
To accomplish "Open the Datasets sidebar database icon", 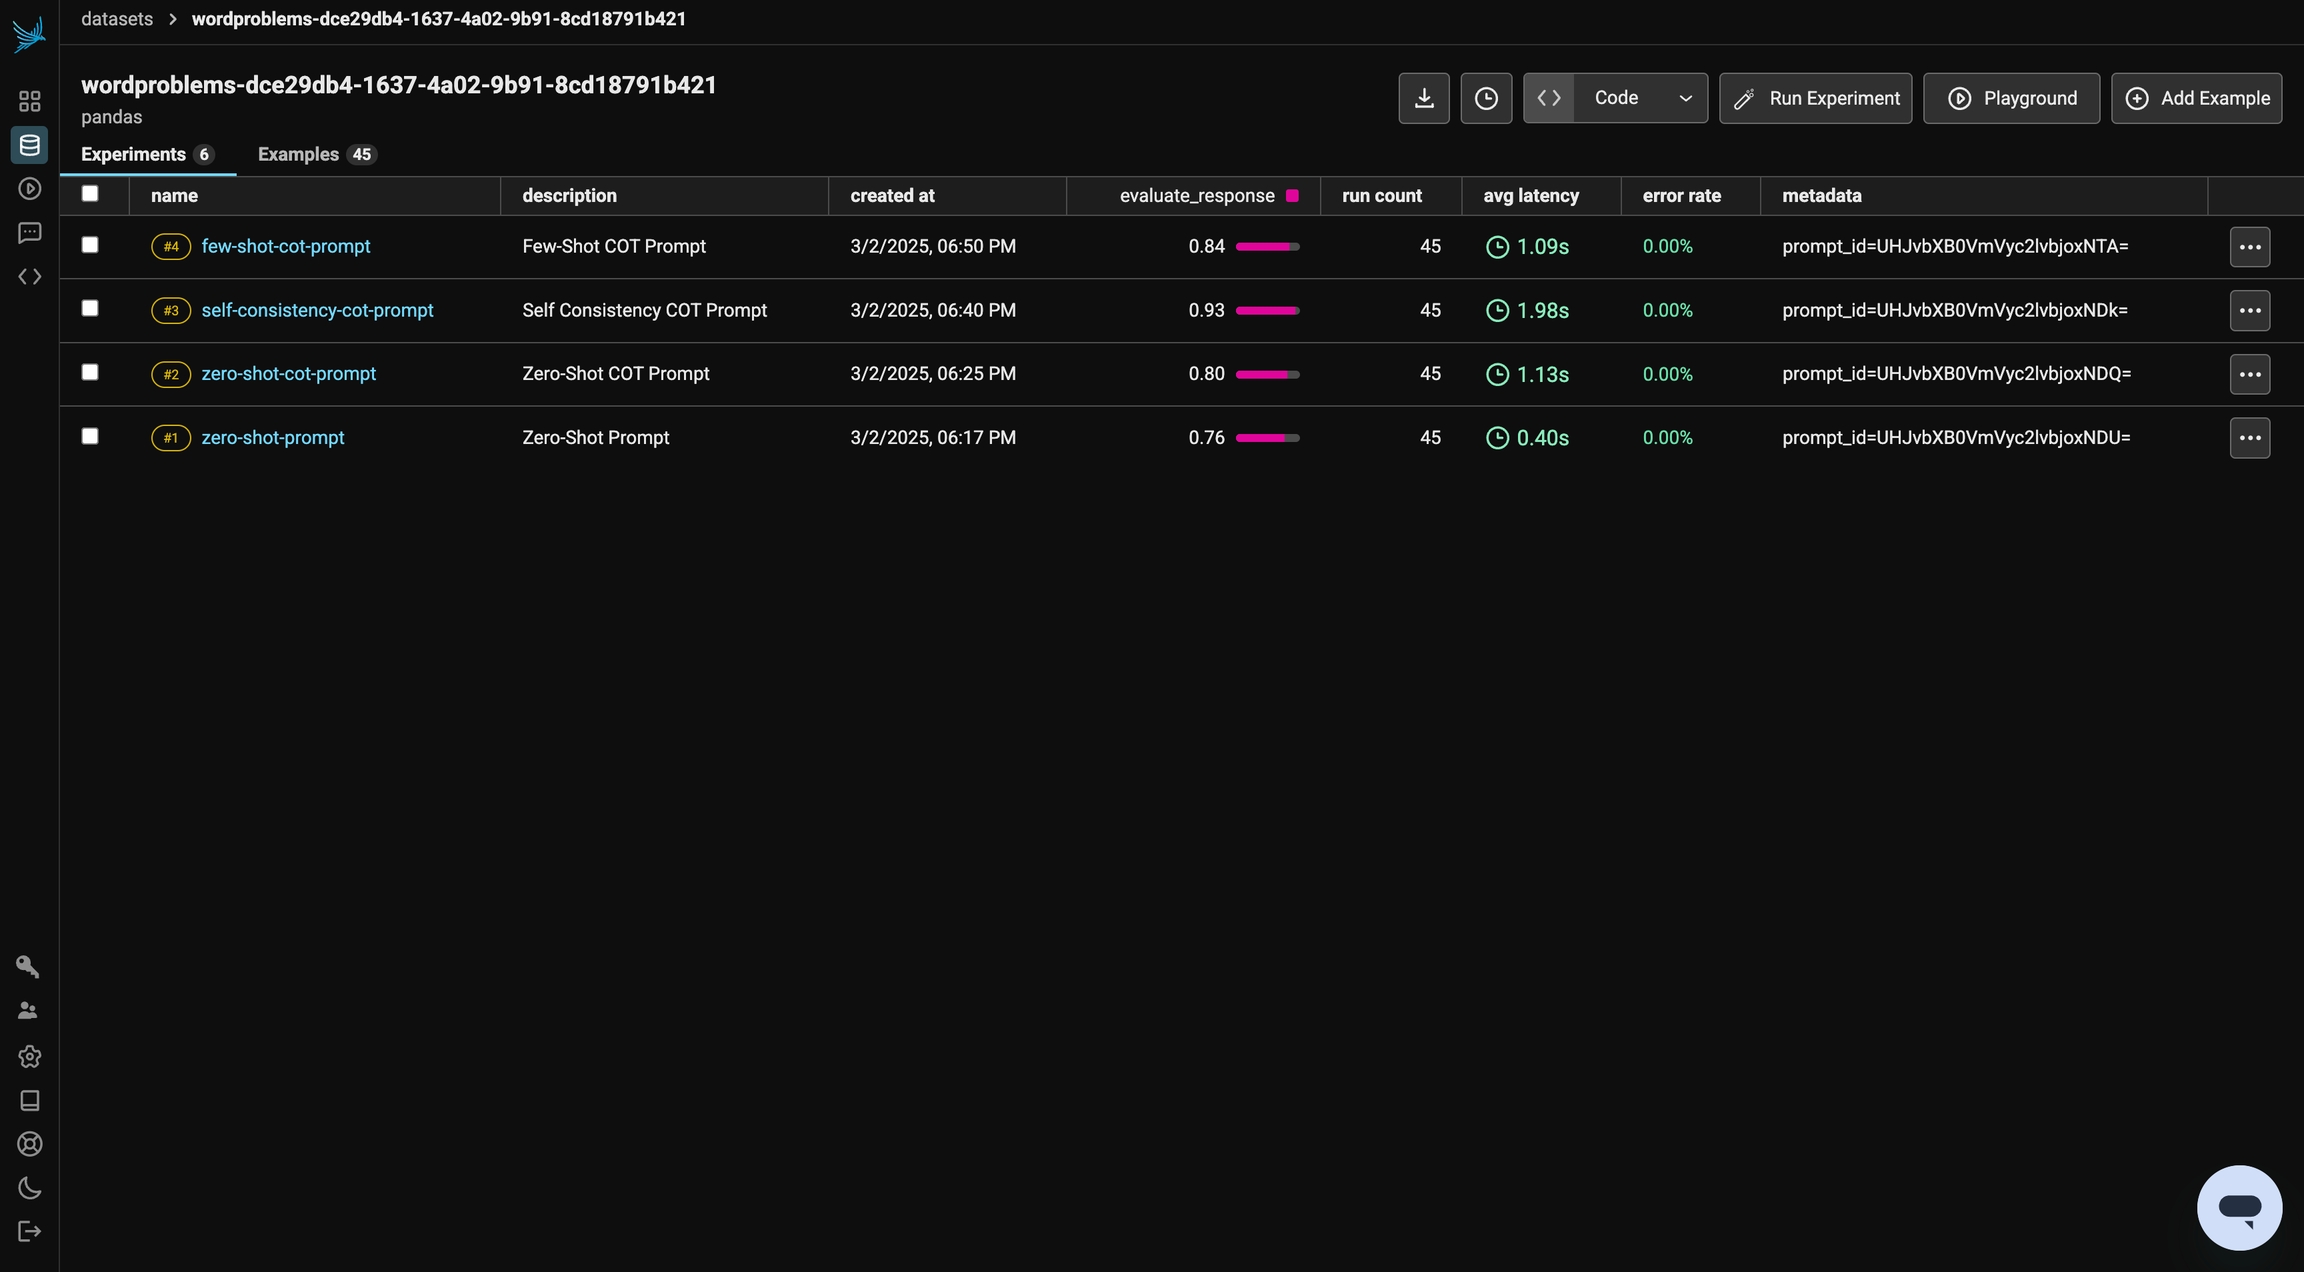I will click(29, 145).
